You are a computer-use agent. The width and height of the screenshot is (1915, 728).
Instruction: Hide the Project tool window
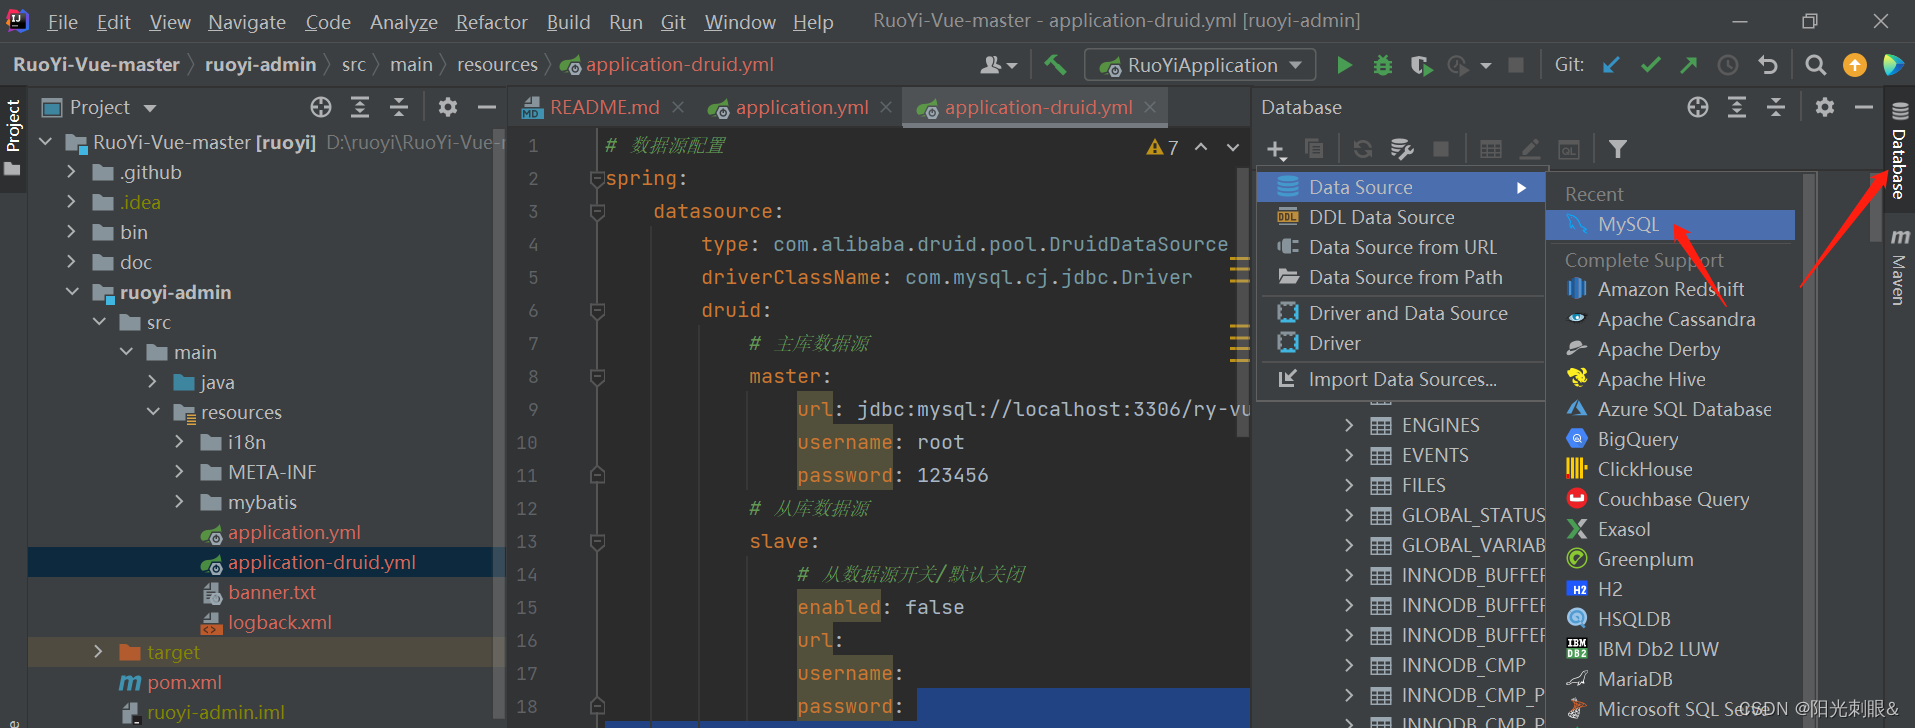487,107
